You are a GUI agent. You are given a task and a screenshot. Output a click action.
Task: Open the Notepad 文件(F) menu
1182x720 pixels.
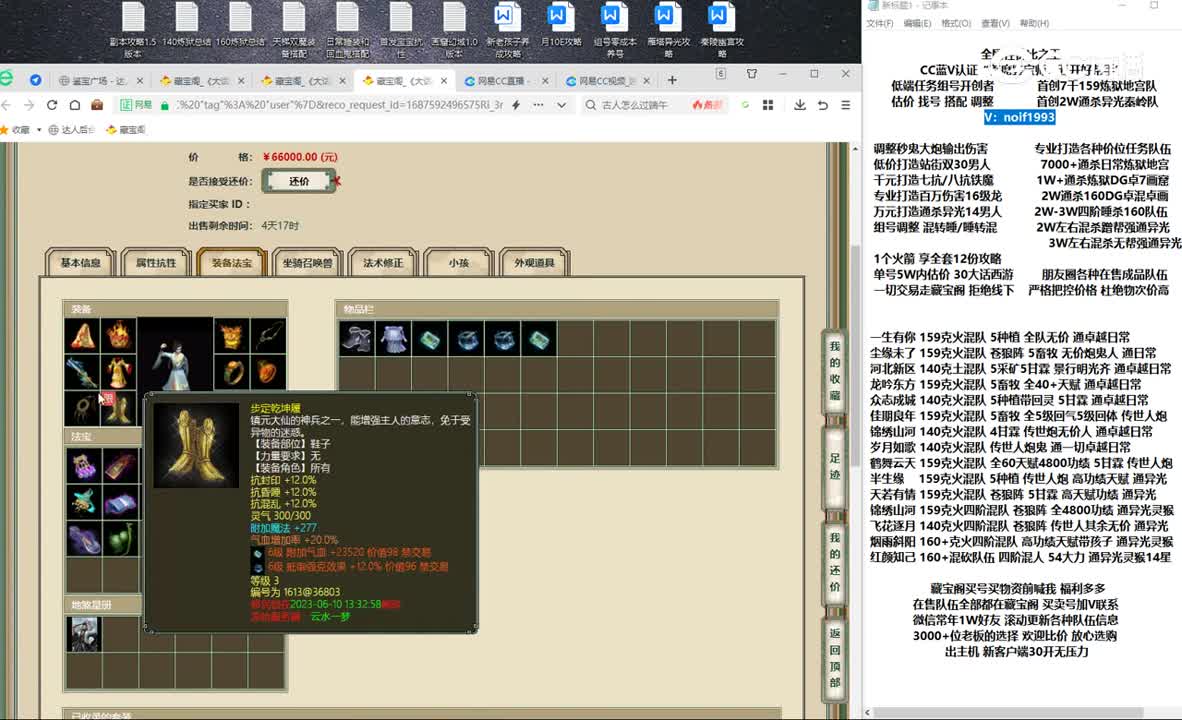point(880,23)
